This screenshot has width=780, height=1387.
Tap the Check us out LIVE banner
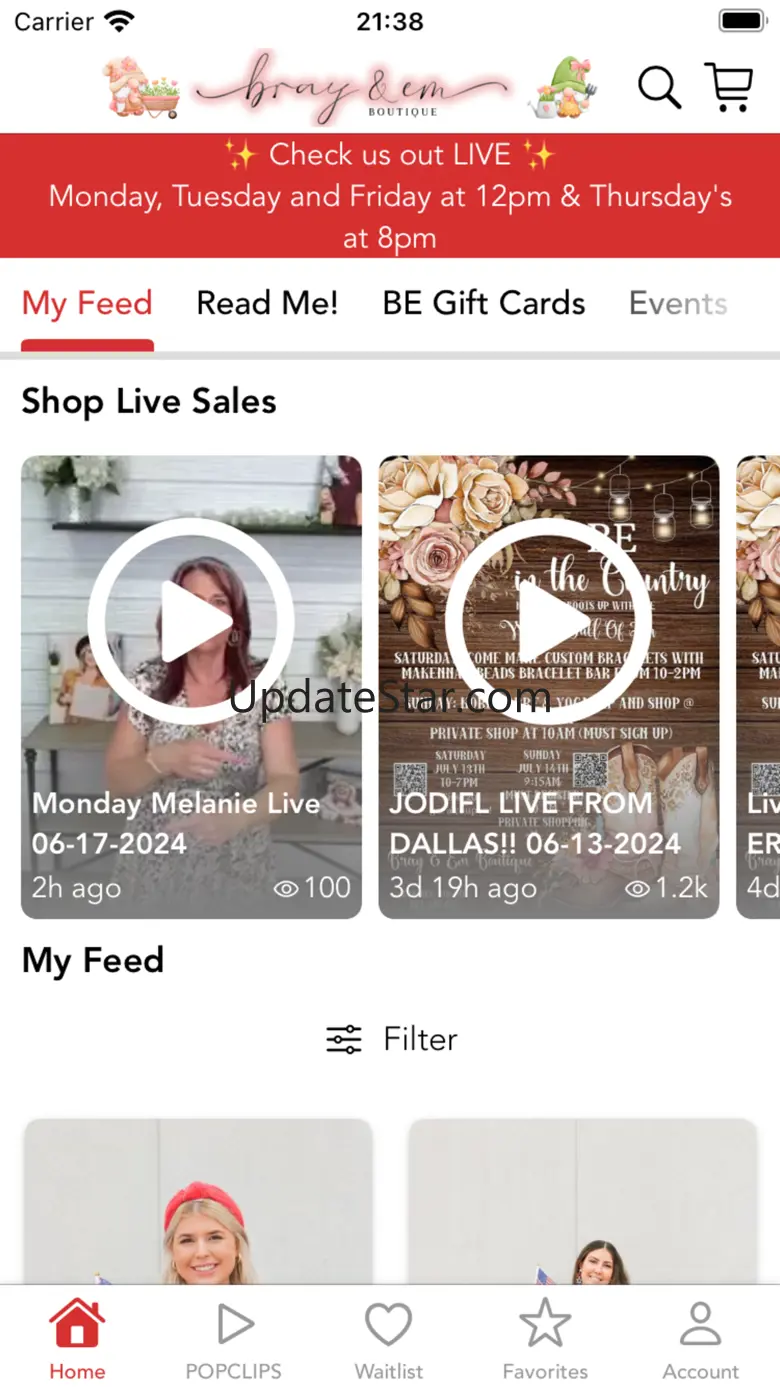[x=390, y=196]
